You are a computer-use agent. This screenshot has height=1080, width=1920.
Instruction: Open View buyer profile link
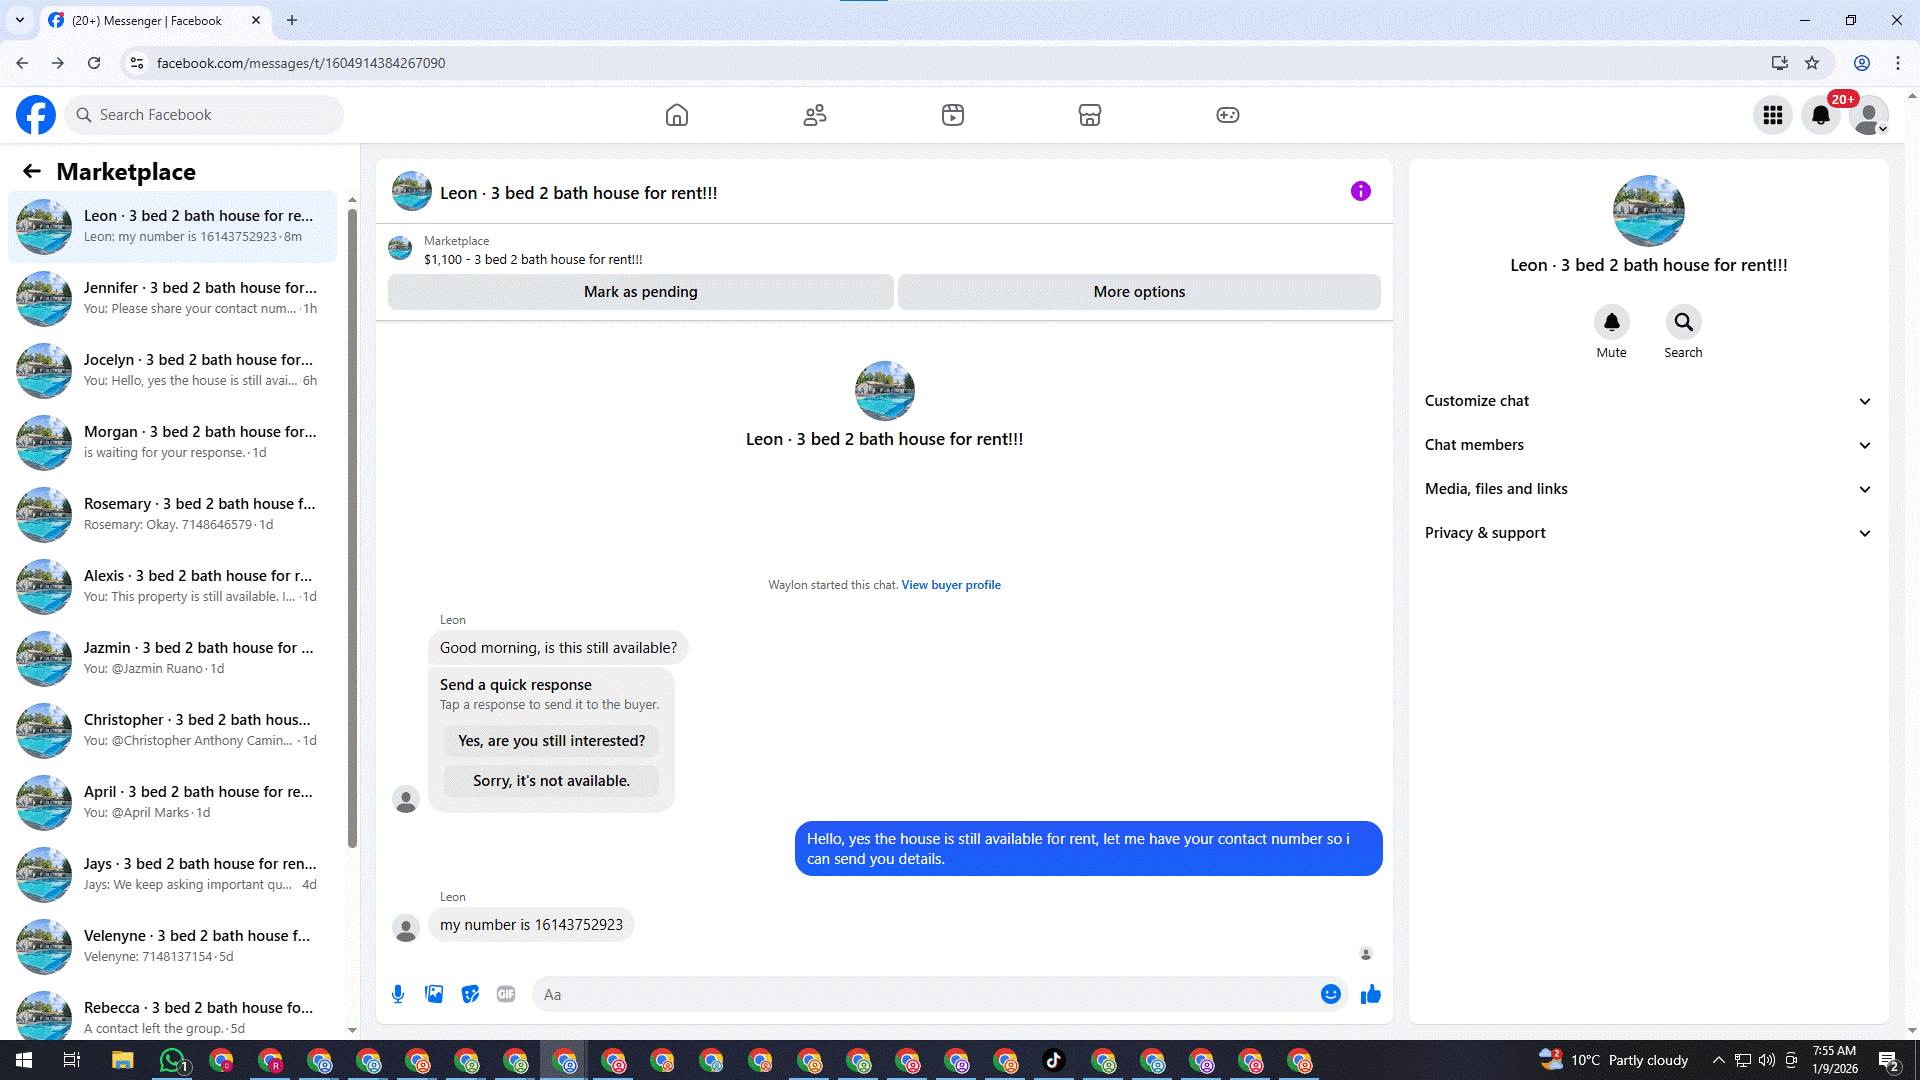[950, 585]
